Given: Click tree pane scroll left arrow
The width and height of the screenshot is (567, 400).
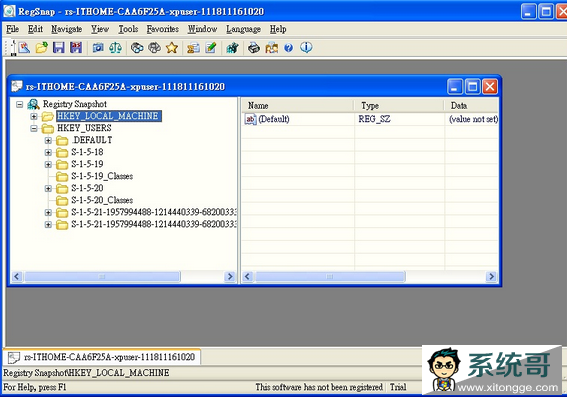Looking at the screenshot, I should pyautogui.click(x=17, y=277).
